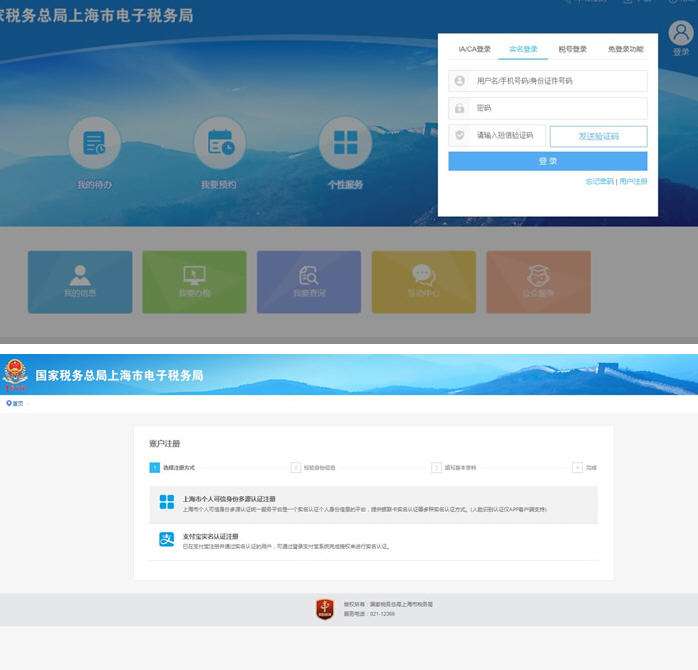Click the 发送验证码 button
Image resolution: width=698 pixels, height=670 pixels.
point(599,136)
